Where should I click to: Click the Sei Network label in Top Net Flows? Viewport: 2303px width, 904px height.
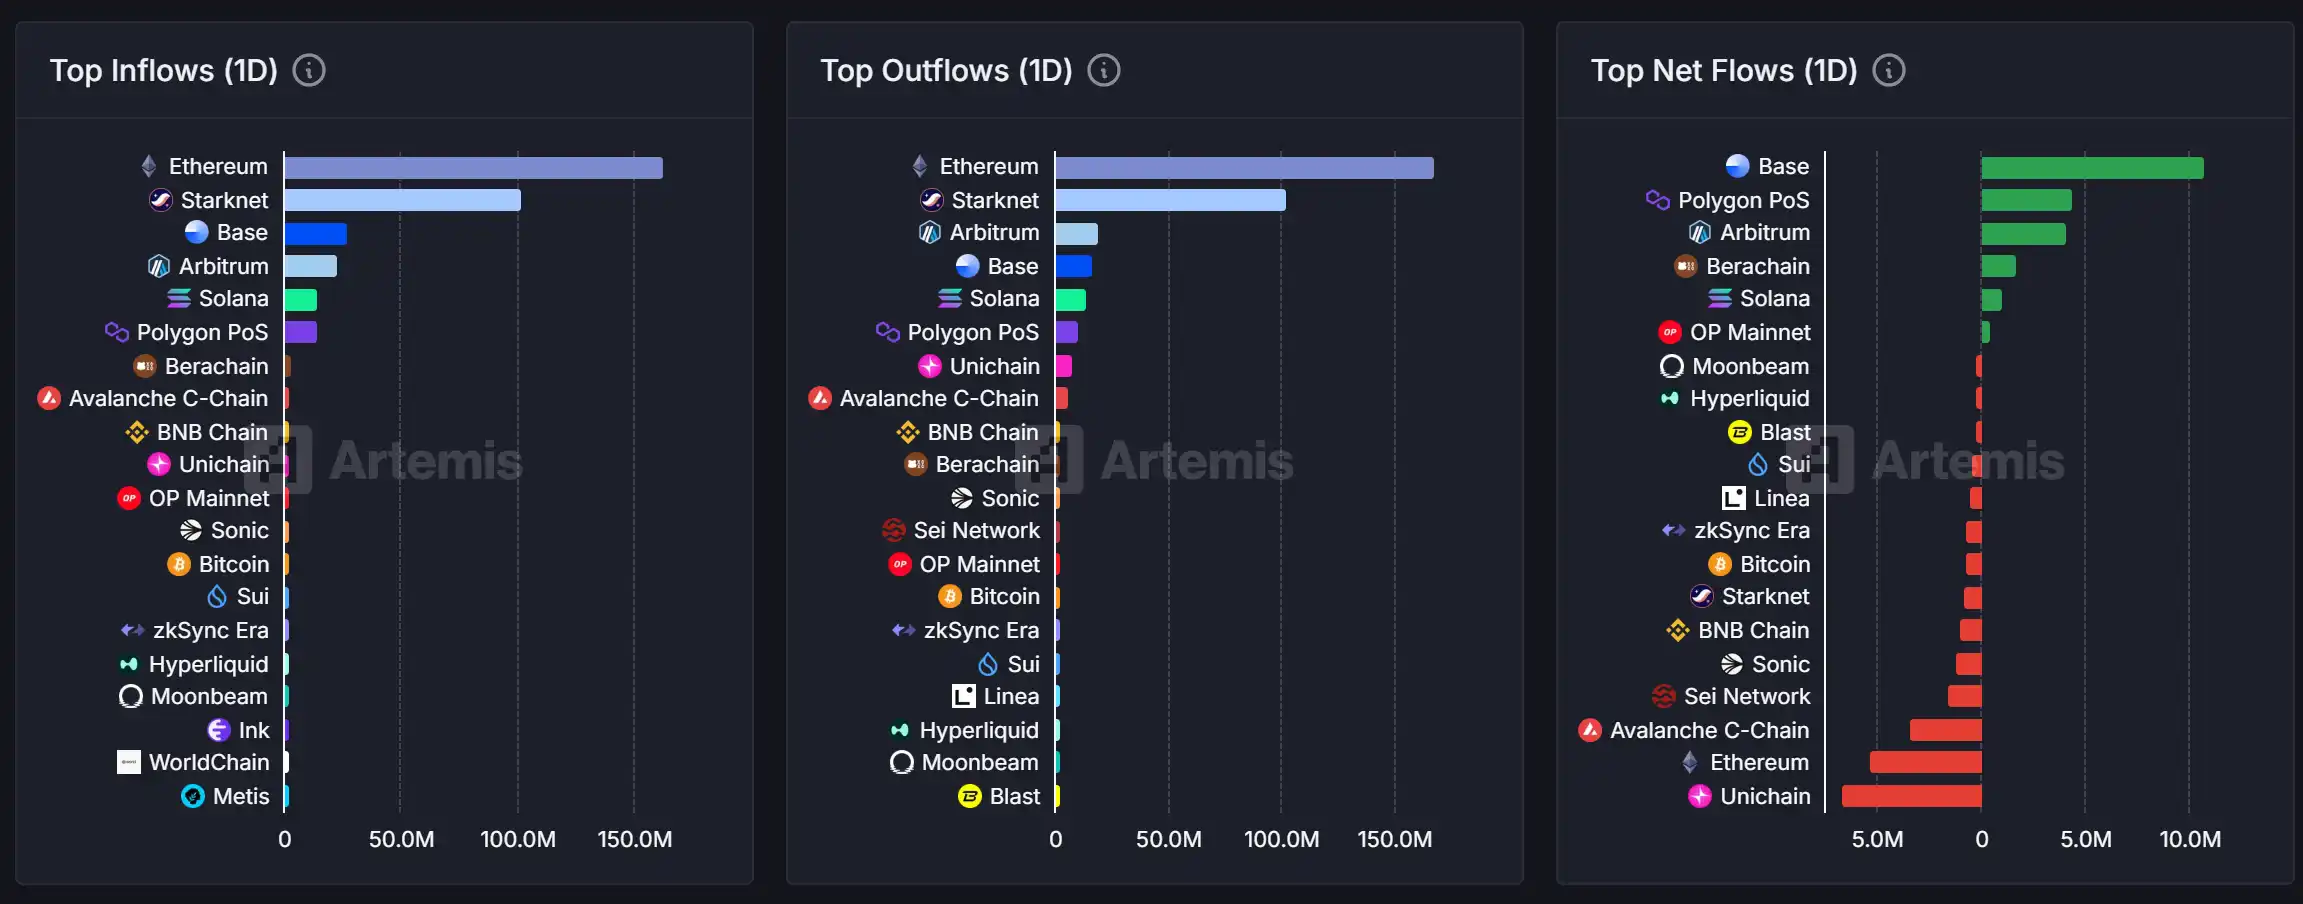click(1747, 696)
